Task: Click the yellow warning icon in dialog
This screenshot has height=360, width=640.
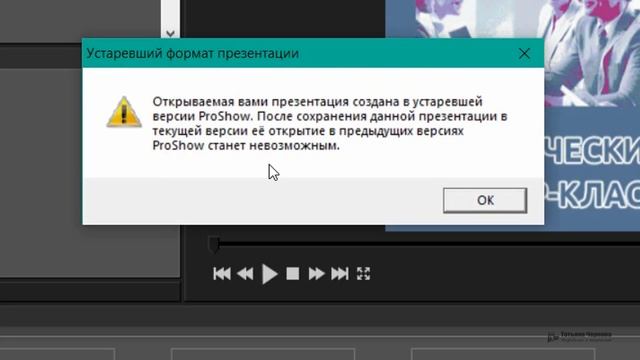Action: click(x=124, y=112)
